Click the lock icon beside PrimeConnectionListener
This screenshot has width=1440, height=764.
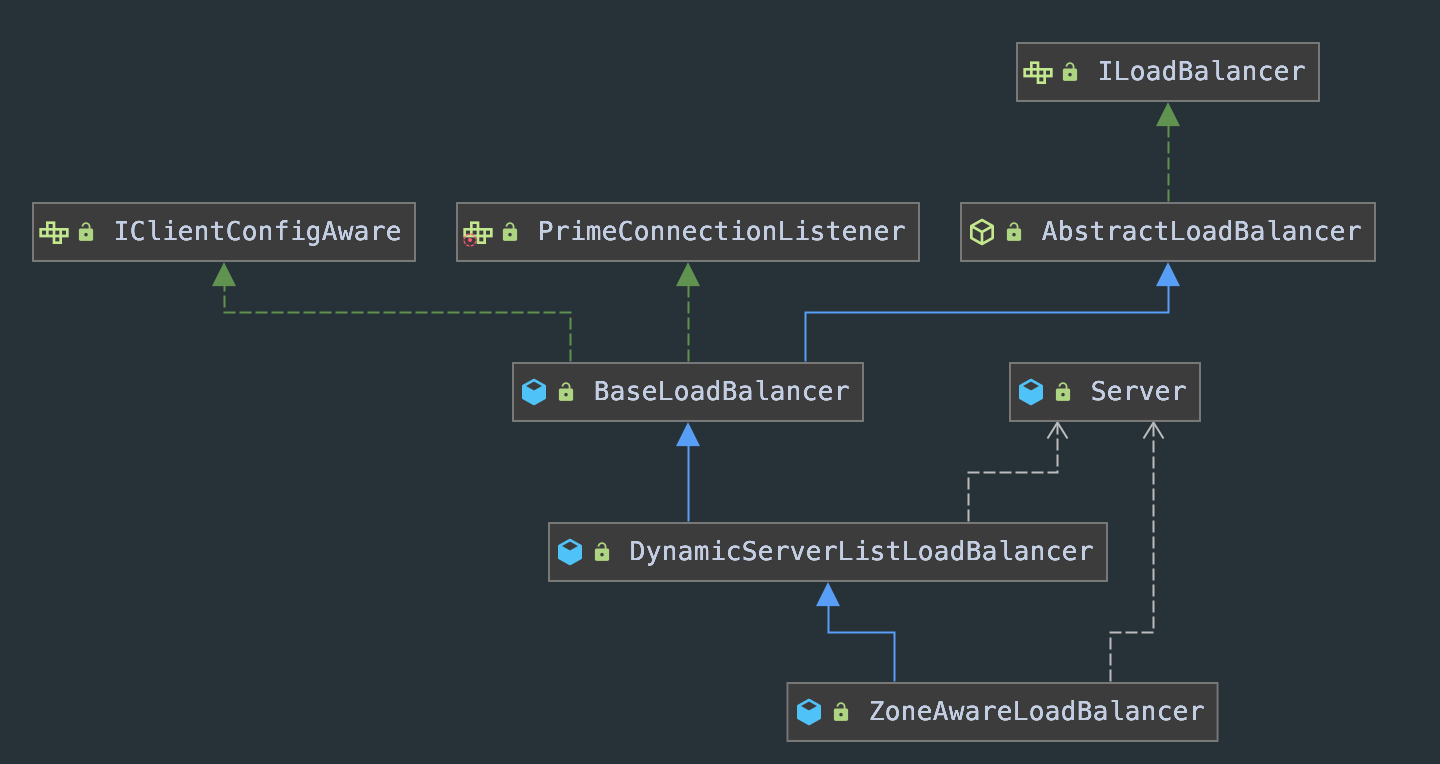(510, 232)
